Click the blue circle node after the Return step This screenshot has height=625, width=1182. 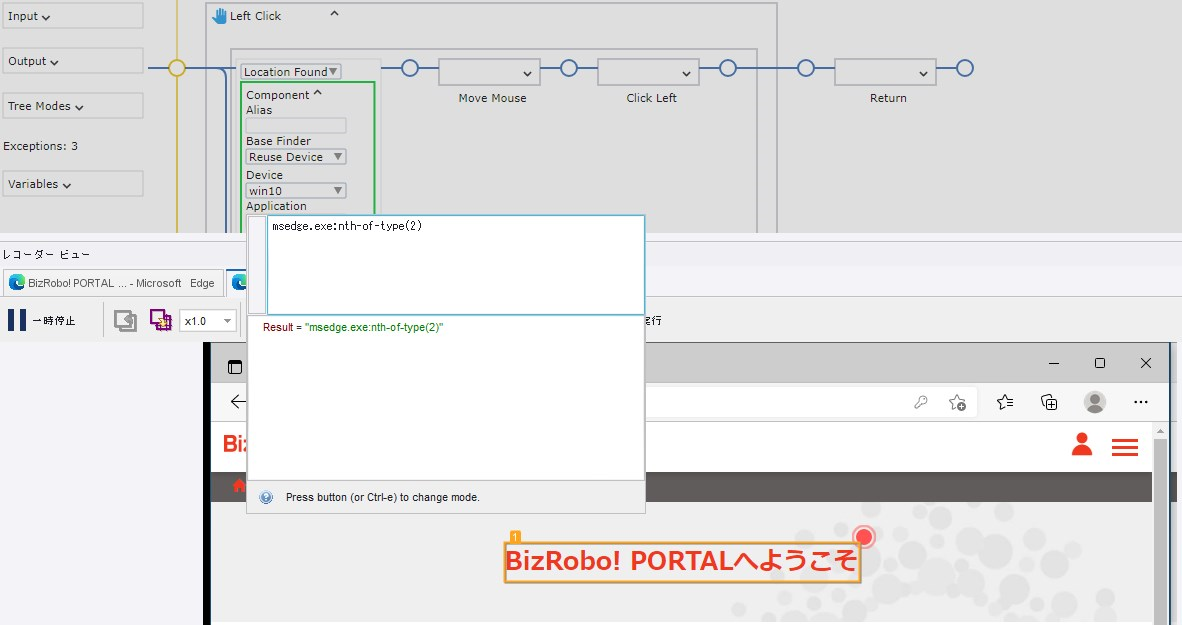coord(965,68)
